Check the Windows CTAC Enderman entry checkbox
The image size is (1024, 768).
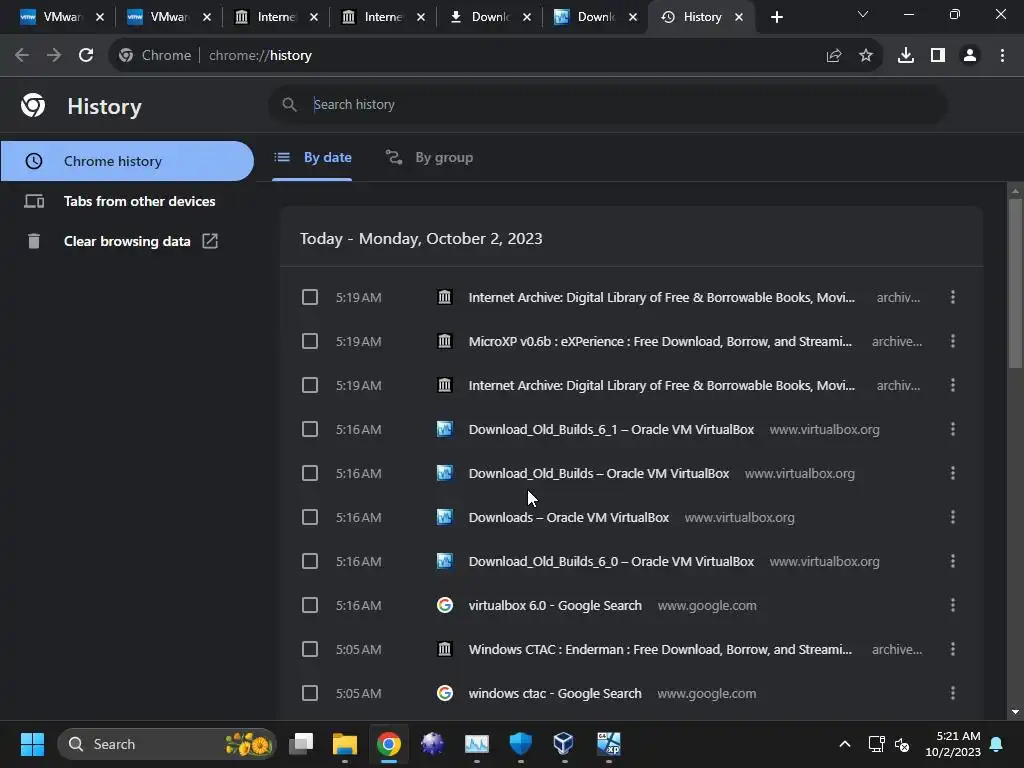310,649
